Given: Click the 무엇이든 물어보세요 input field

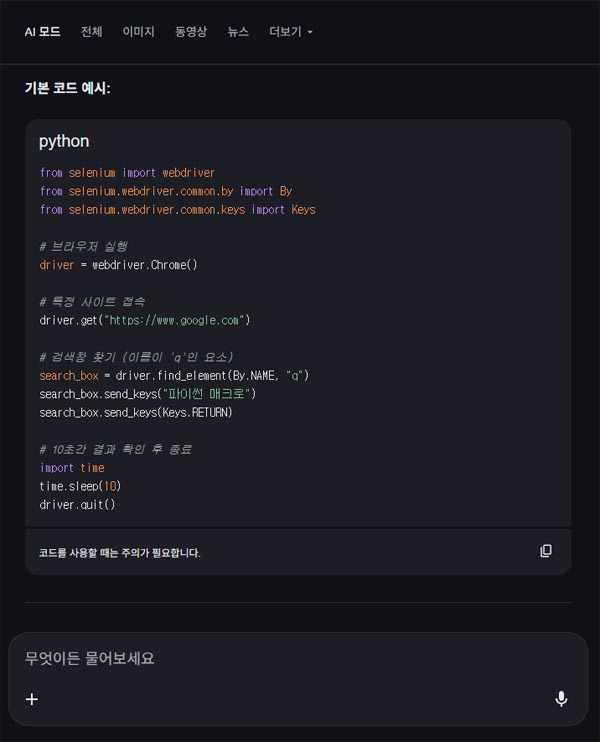Looking at the screenshot, I should click(280, 659).
